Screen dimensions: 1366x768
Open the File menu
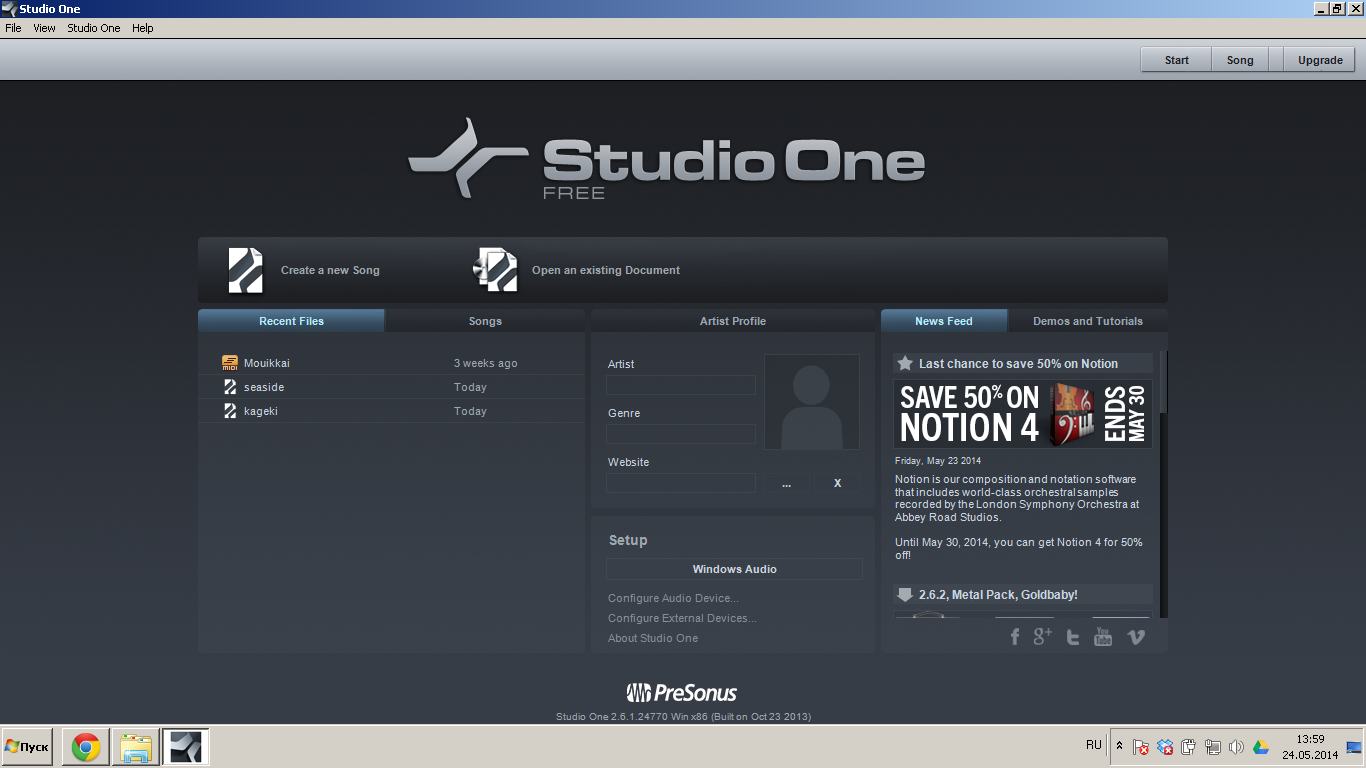click(13, 28)
